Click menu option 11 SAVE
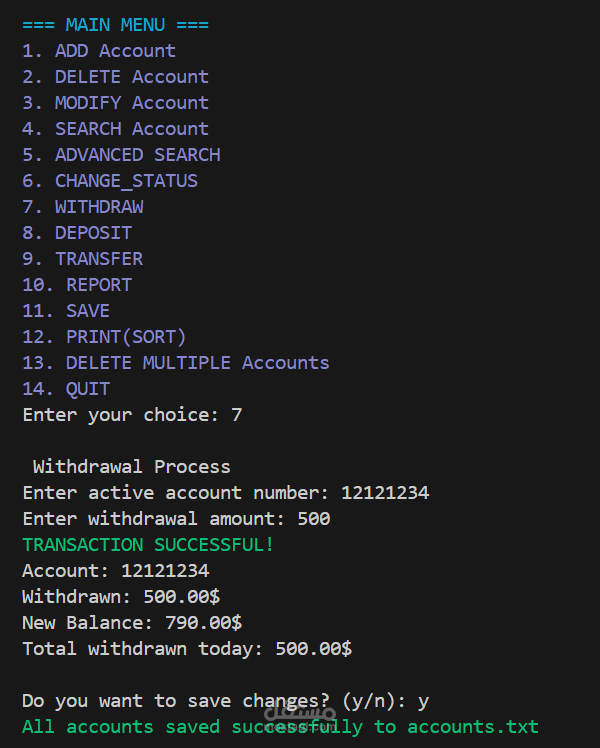 (x=67, y=311)
